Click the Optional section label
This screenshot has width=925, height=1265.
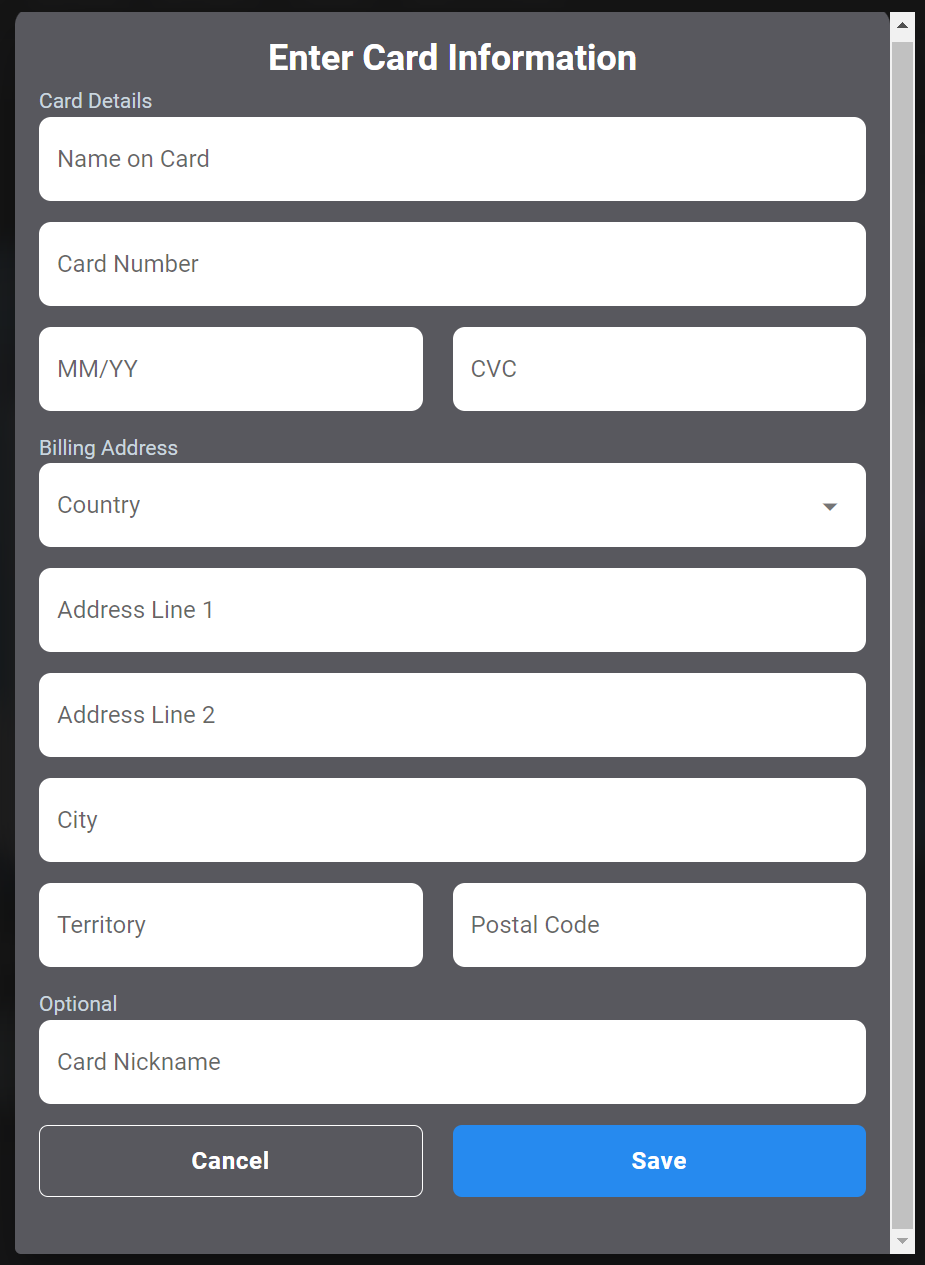(78, 1004)
